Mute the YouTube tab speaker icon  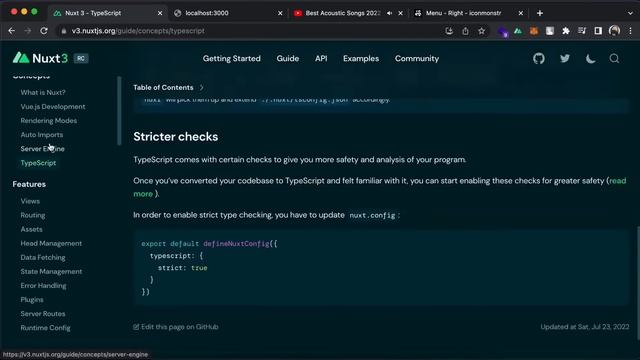[x=389, y=13]
